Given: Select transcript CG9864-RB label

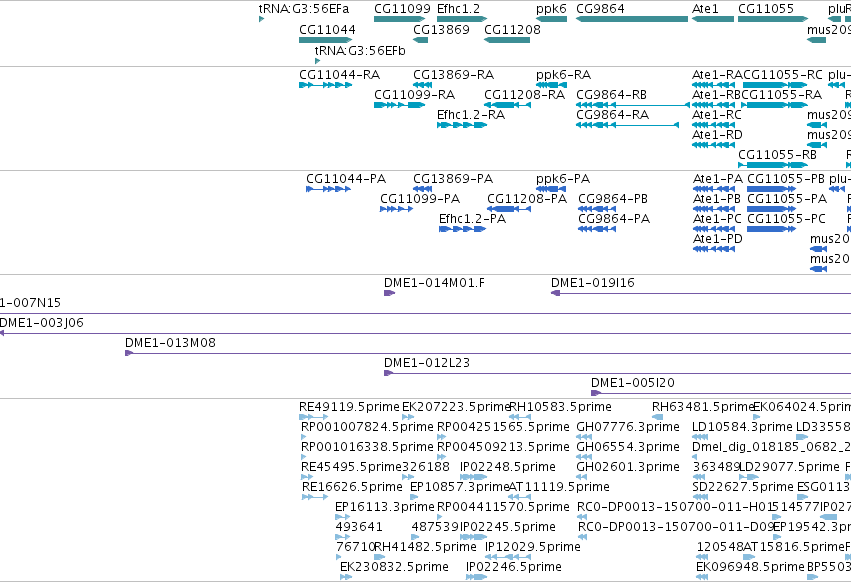Looking at the screenshot, I should (611, 95).
